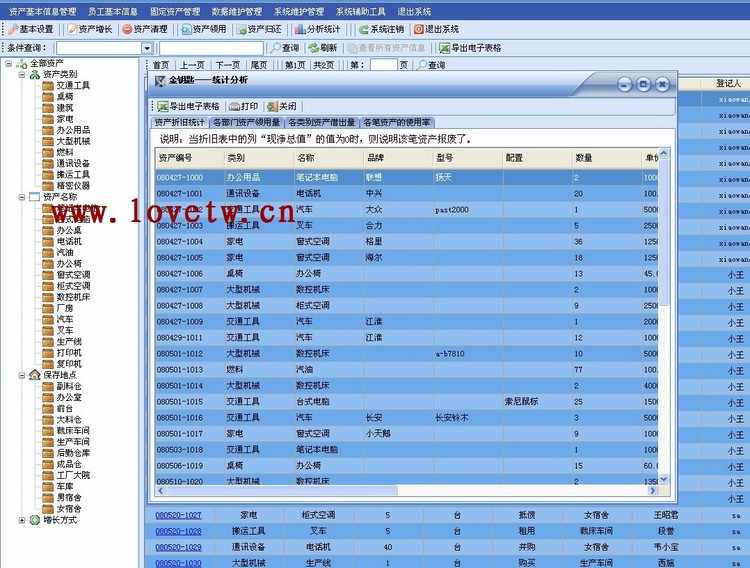Screen dimensions: 750x568
Task: Select the 交通工具 folder in the tree
Action: [66, 86]
